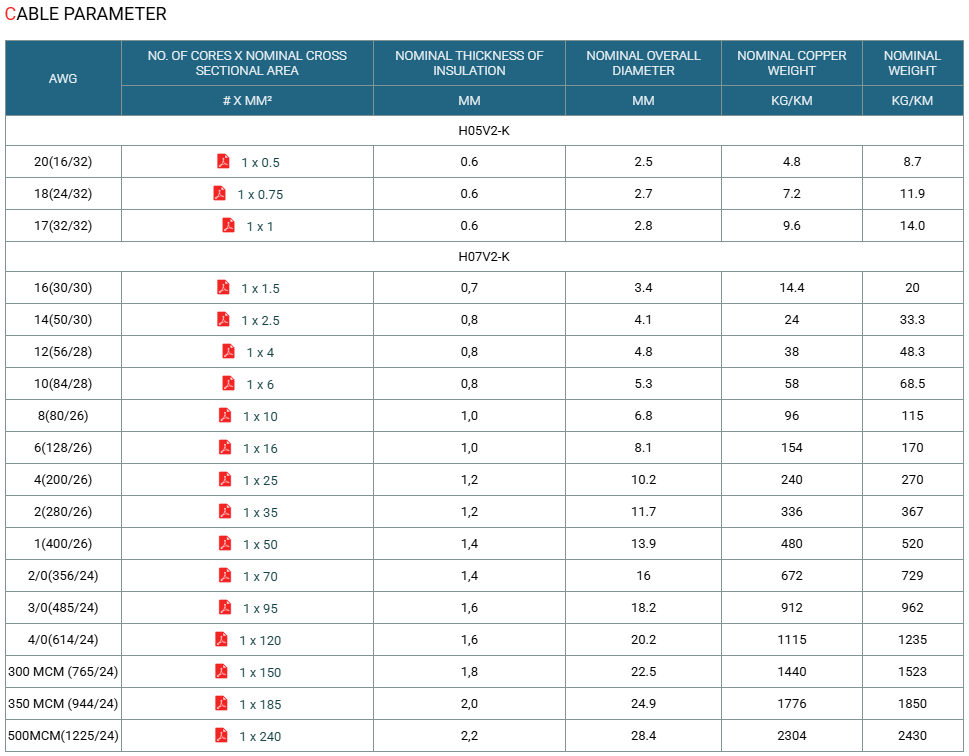Image resolution: width=969 pixels, height=756 pixels.
Task: Open the 1 x 50 link
Action: [x=260, y=545]
